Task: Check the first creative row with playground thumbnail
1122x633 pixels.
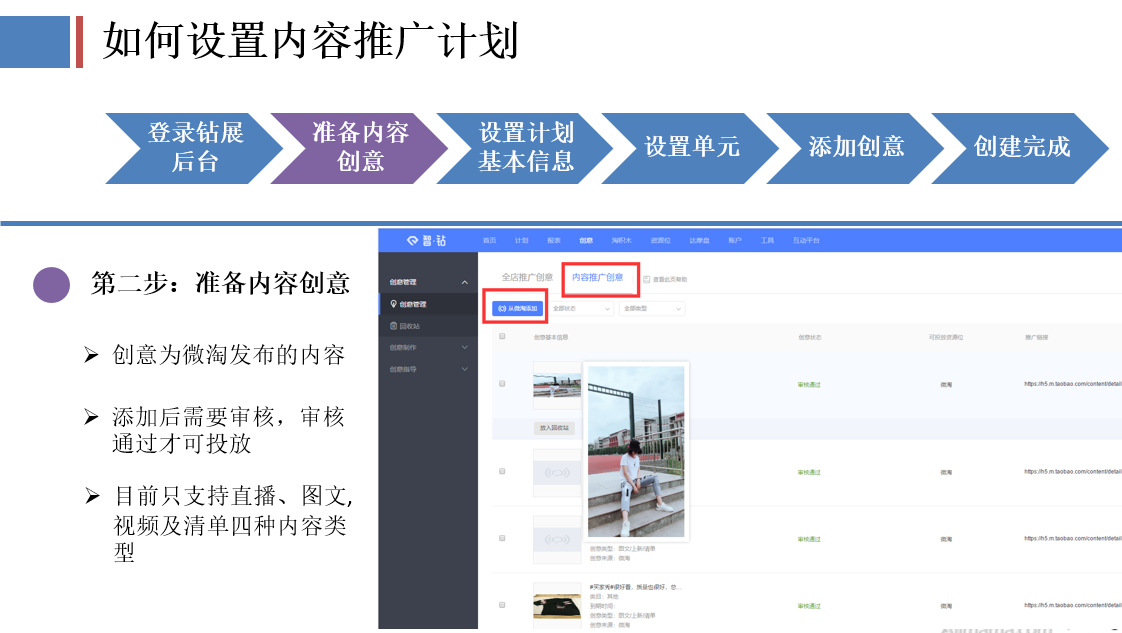Action: (x=502, y=384)
